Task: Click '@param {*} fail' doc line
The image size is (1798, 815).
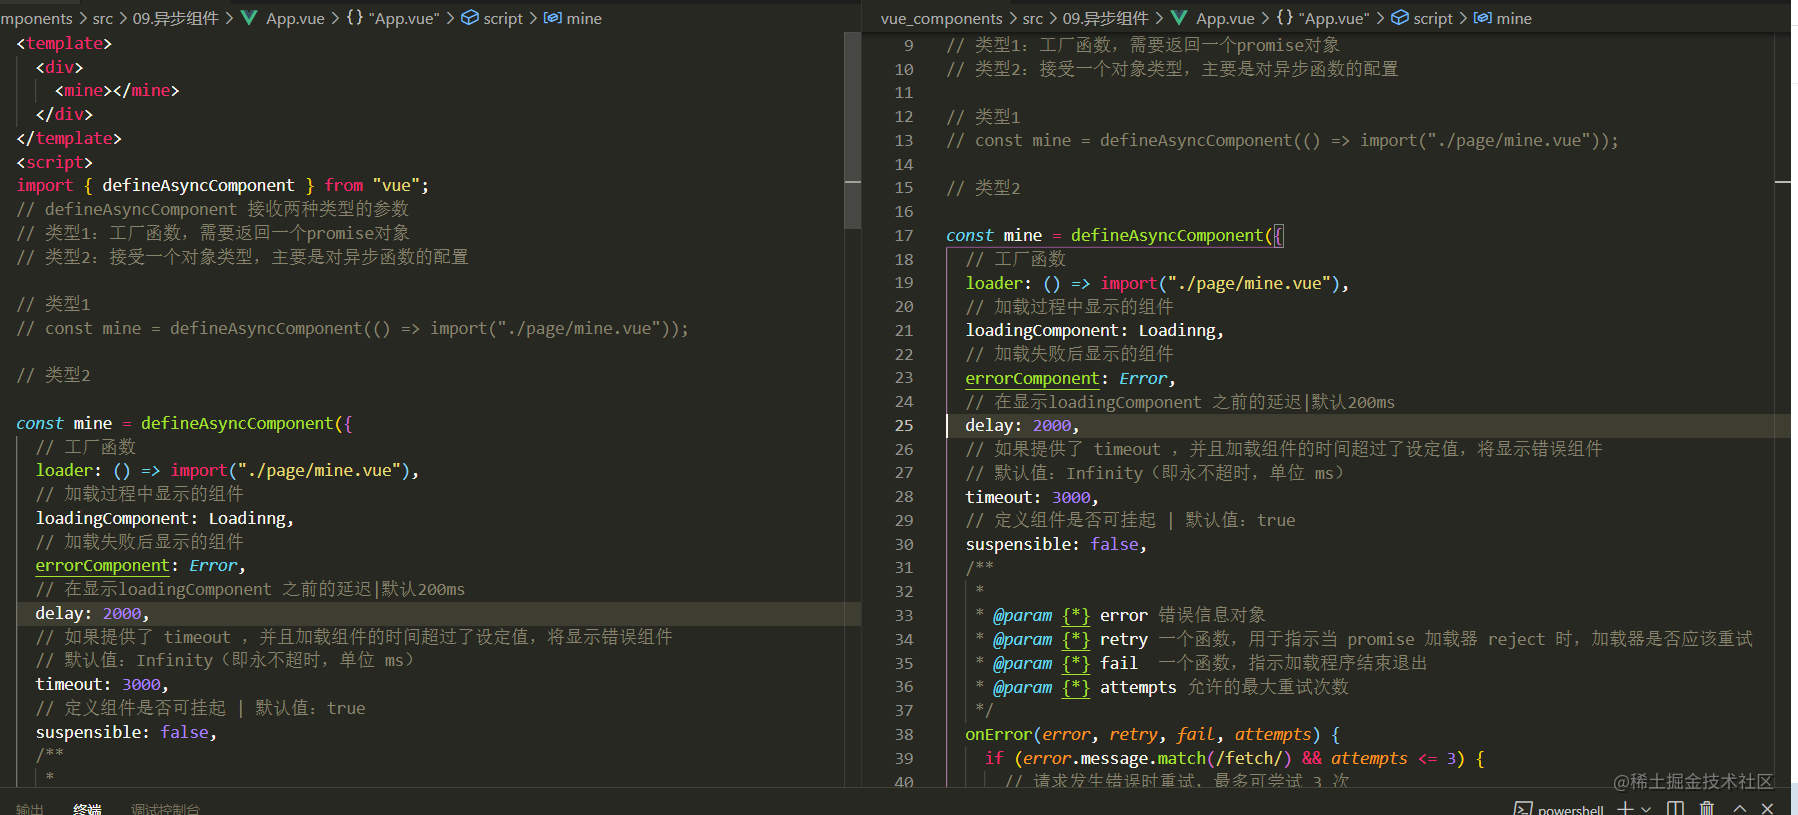Action: pyautogui.click(x=1201, y=663)
